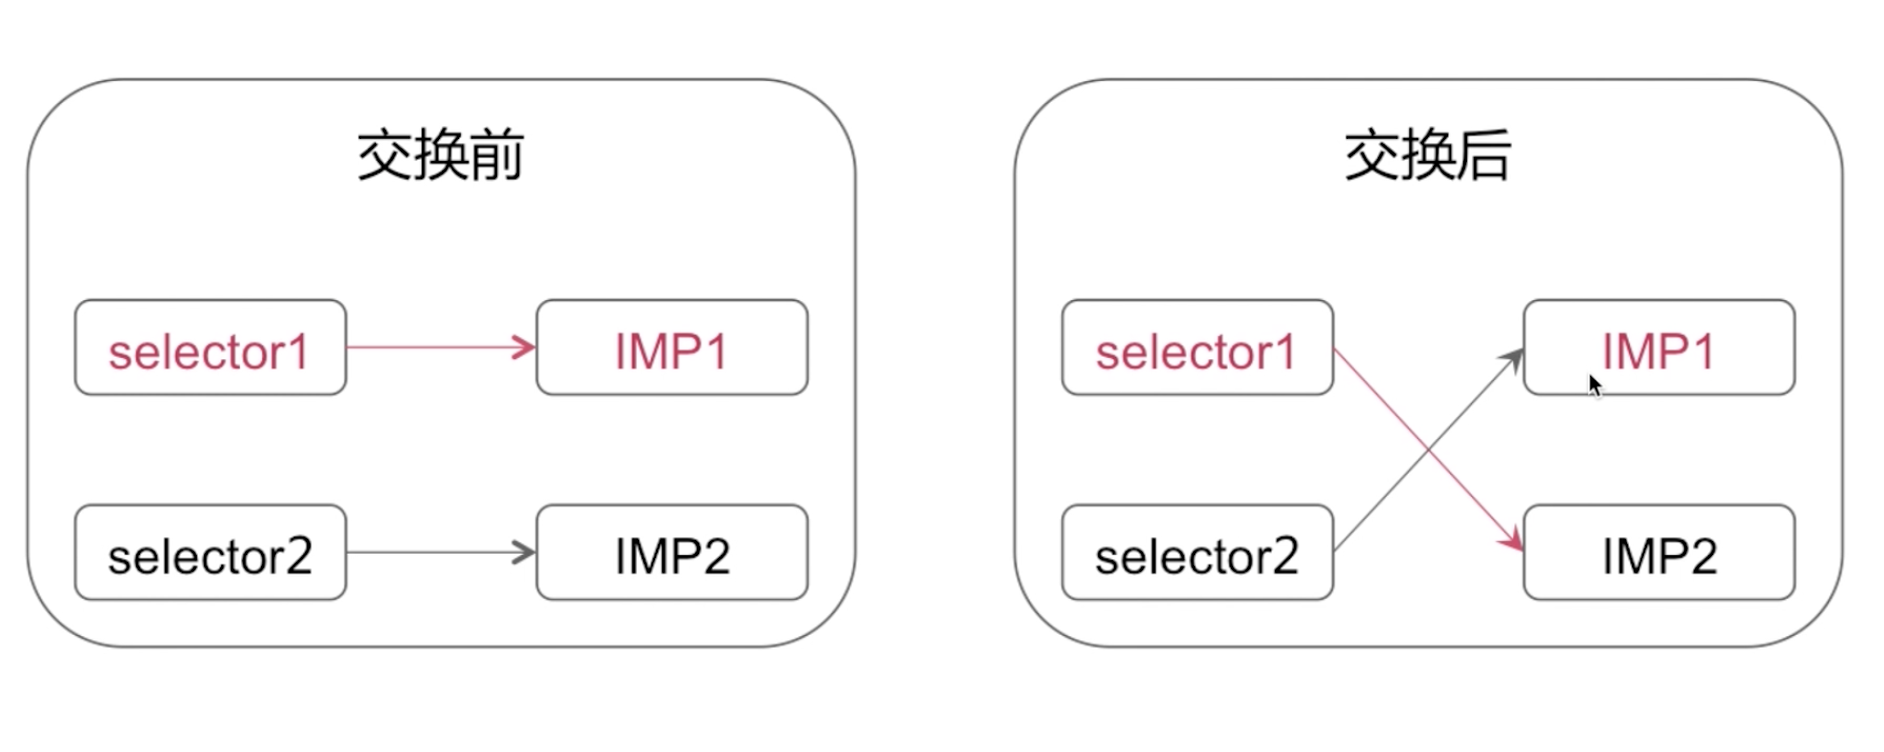Select the IMP2 box in 交换前 panel
This screenshot has height=752, width=1884.
(x=672, y=552)
